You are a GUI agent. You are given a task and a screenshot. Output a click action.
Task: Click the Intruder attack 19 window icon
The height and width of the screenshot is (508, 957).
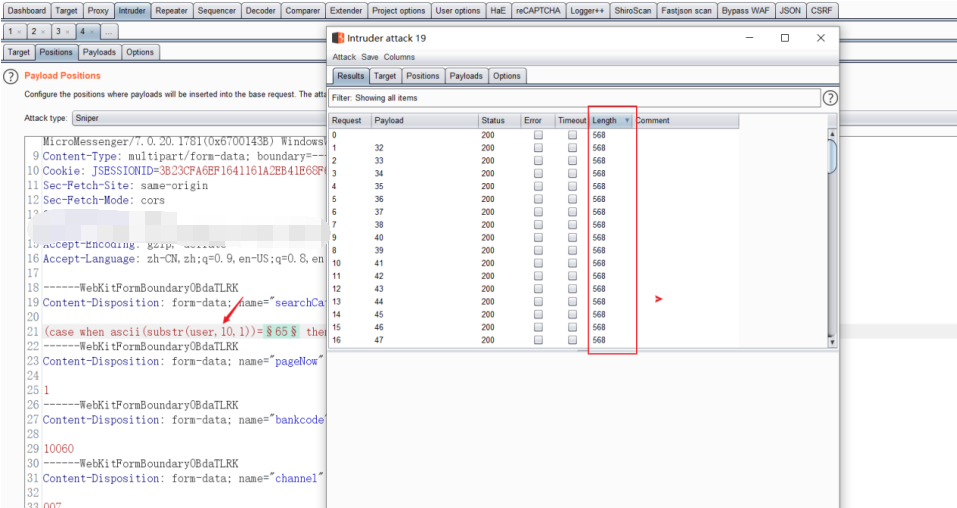[338, 38]
